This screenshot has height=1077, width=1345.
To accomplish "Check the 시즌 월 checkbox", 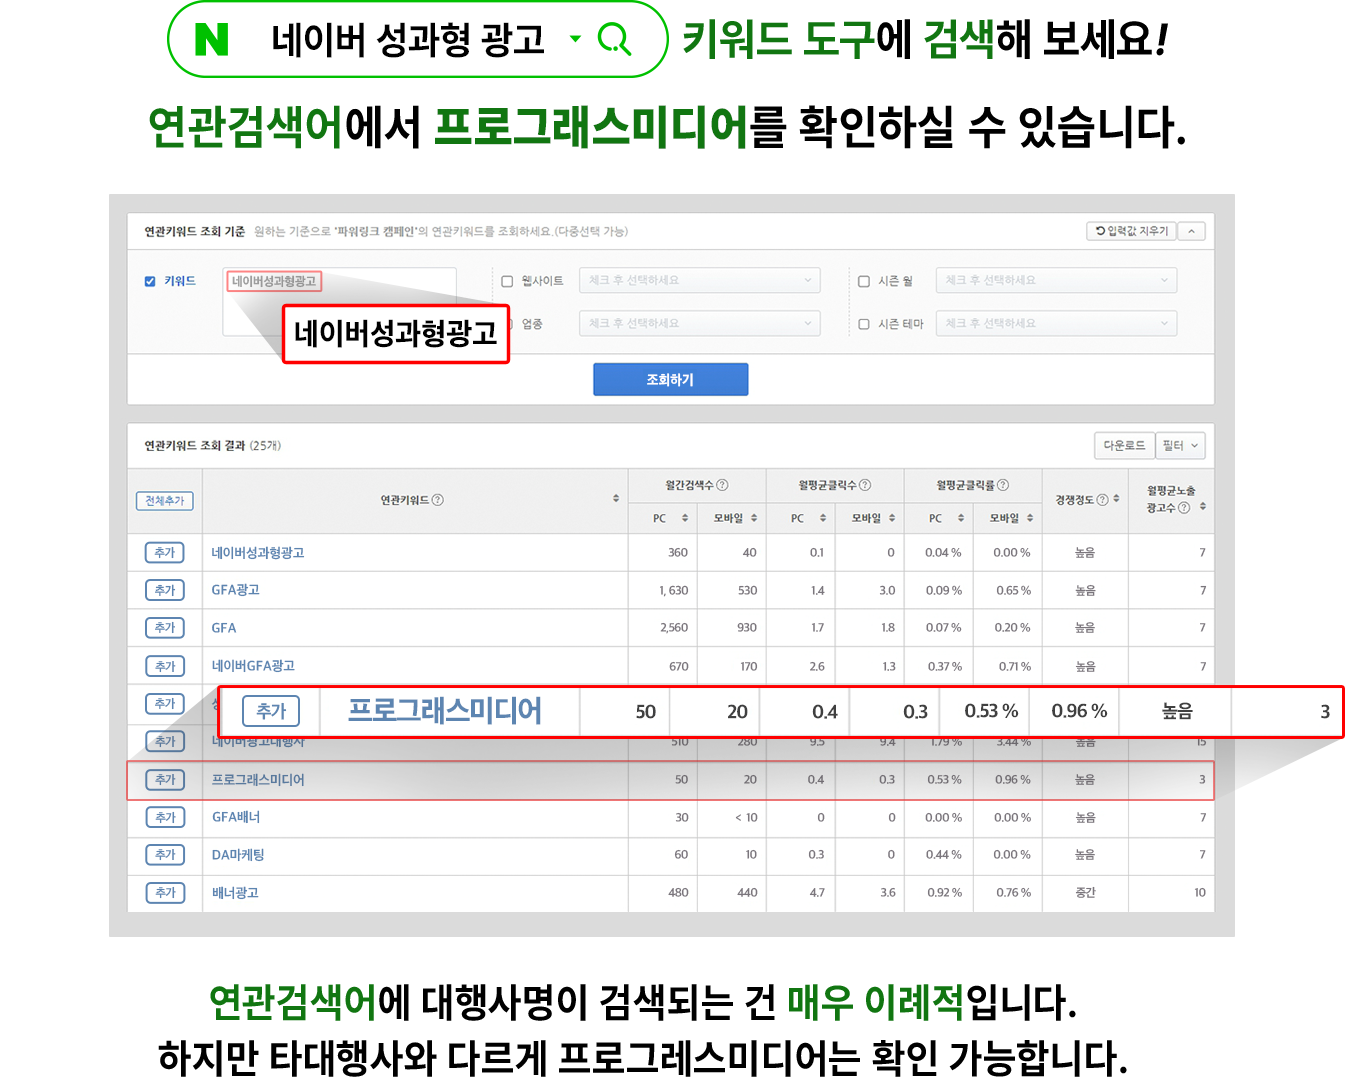I will tap(864, 282).
